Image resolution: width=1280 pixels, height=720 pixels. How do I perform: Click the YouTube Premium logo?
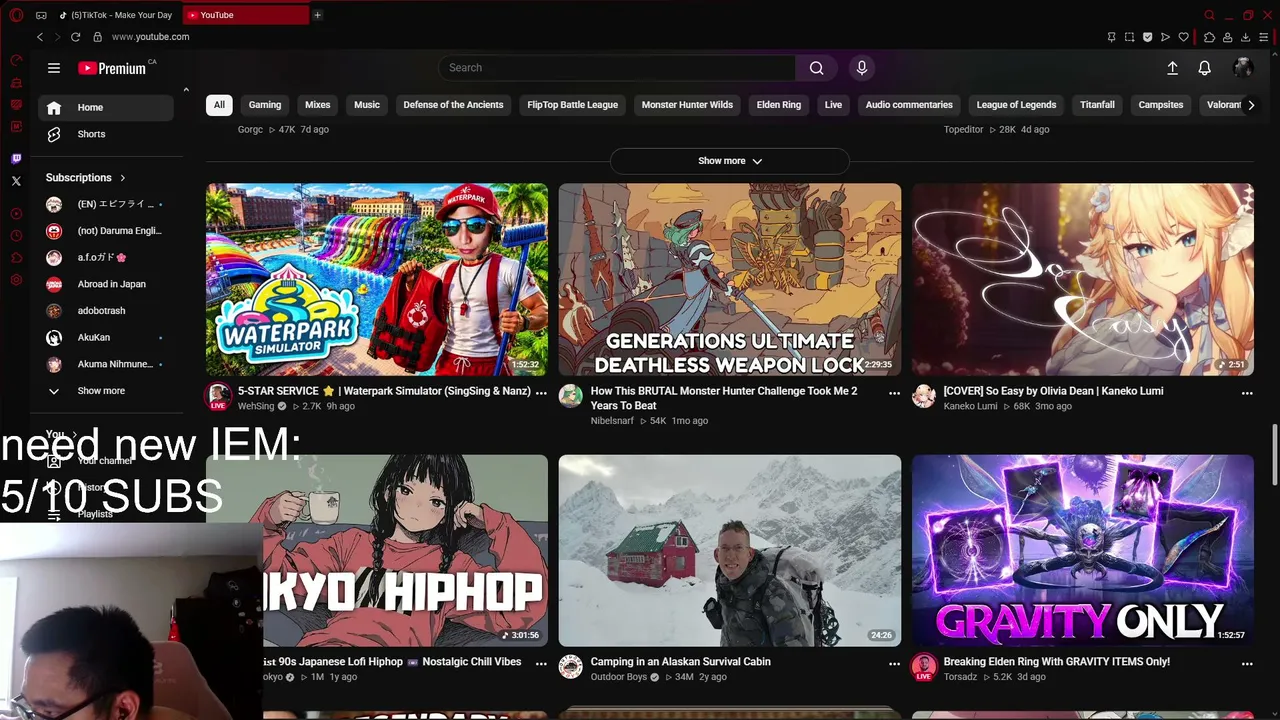pyautogui.click(x=112, y=68)
